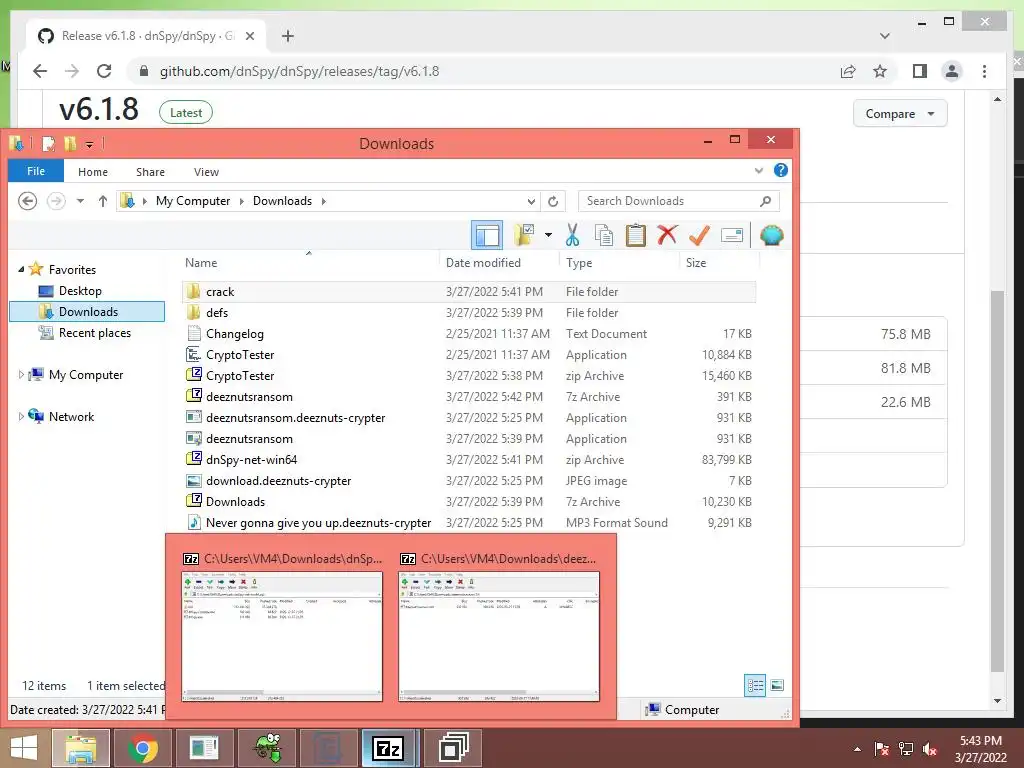The width and height of the screenshot is (1024, 768).
Task: Open the Compare dropdown on GitHub
Action: click(900, 114)
